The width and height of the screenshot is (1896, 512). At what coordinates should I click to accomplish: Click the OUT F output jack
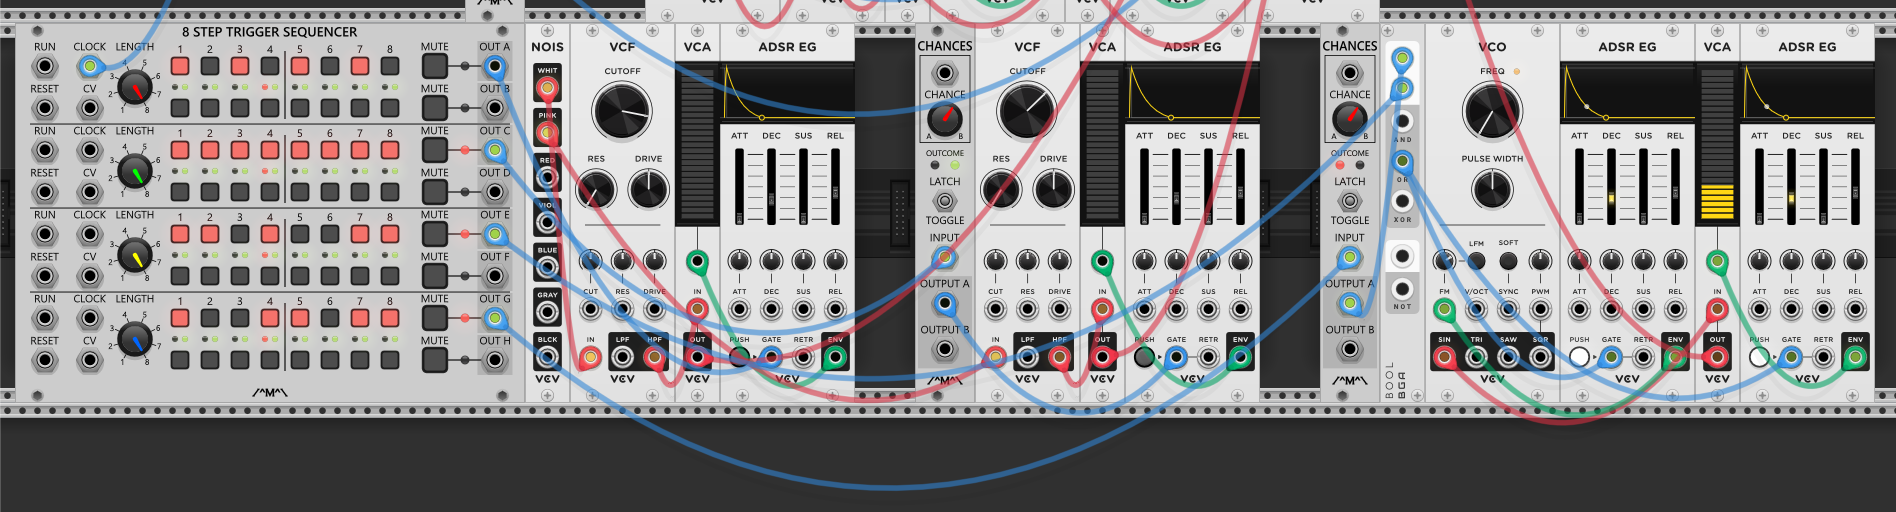[x=495, y=276]
